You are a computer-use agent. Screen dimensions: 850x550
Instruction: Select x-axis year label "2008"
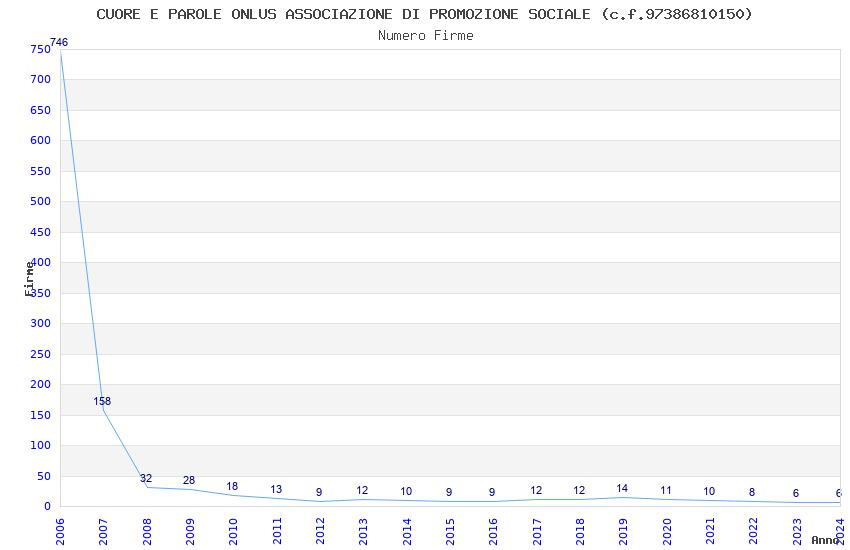point(147,531)
